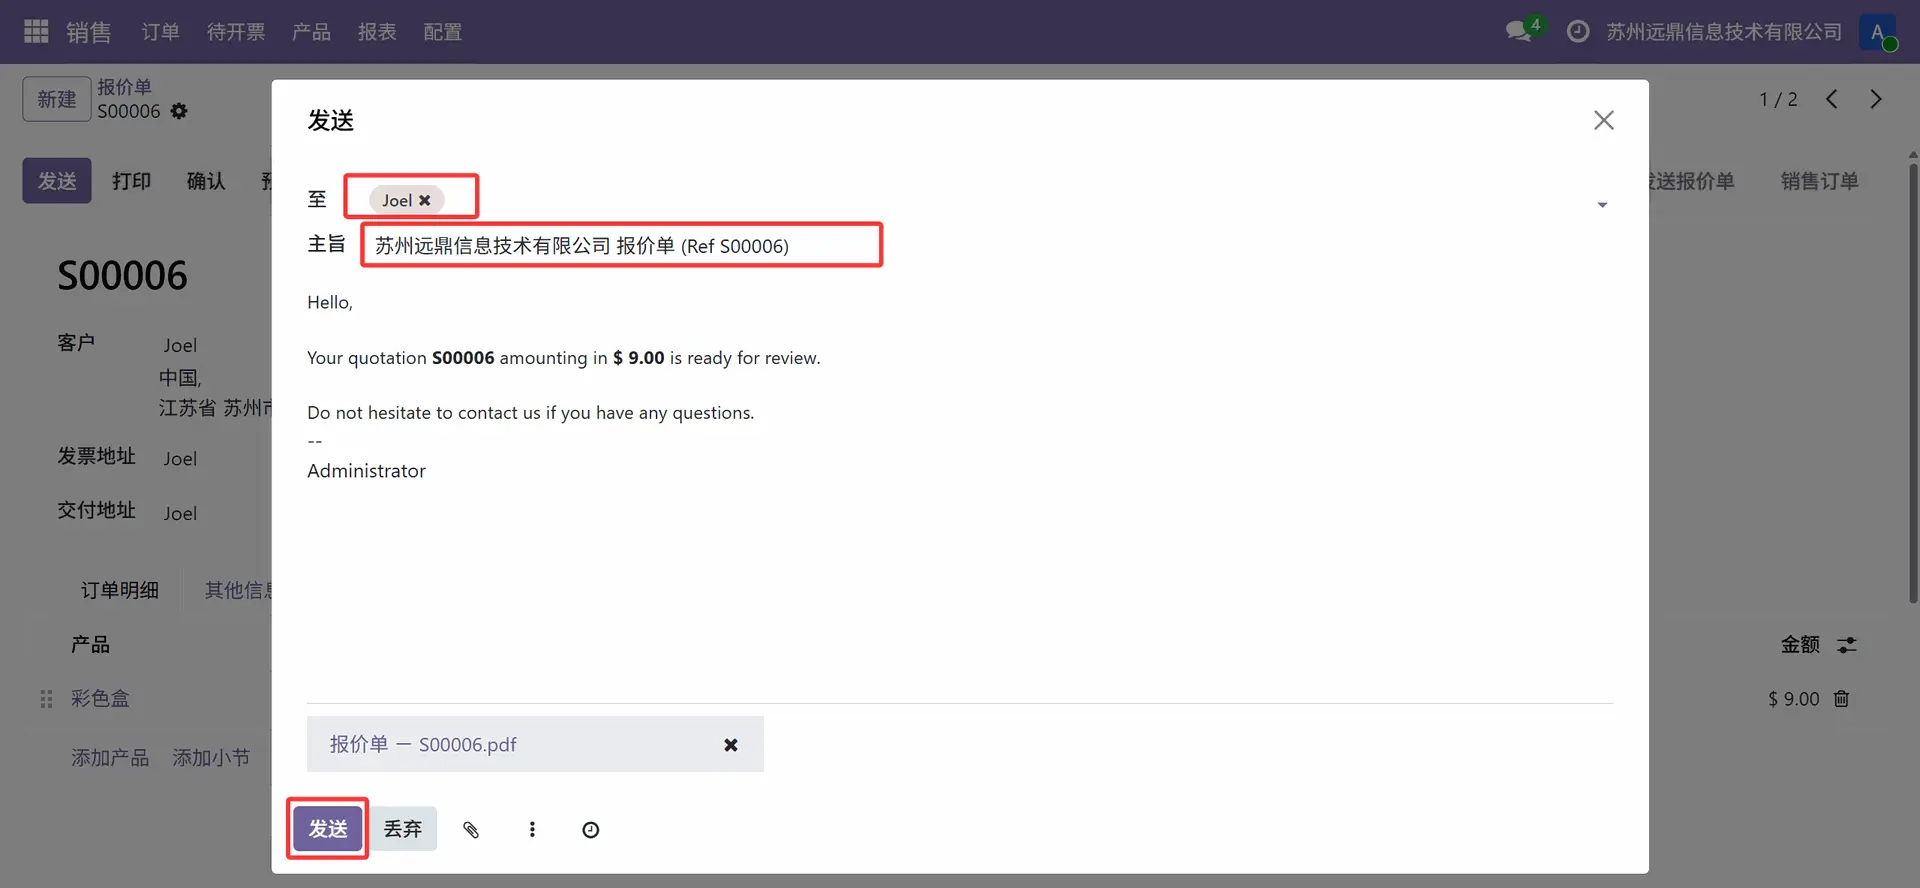Viewport: 1920px width, 888px height.
Task: Open the three-dot more options menu
Action: (532, 829)
